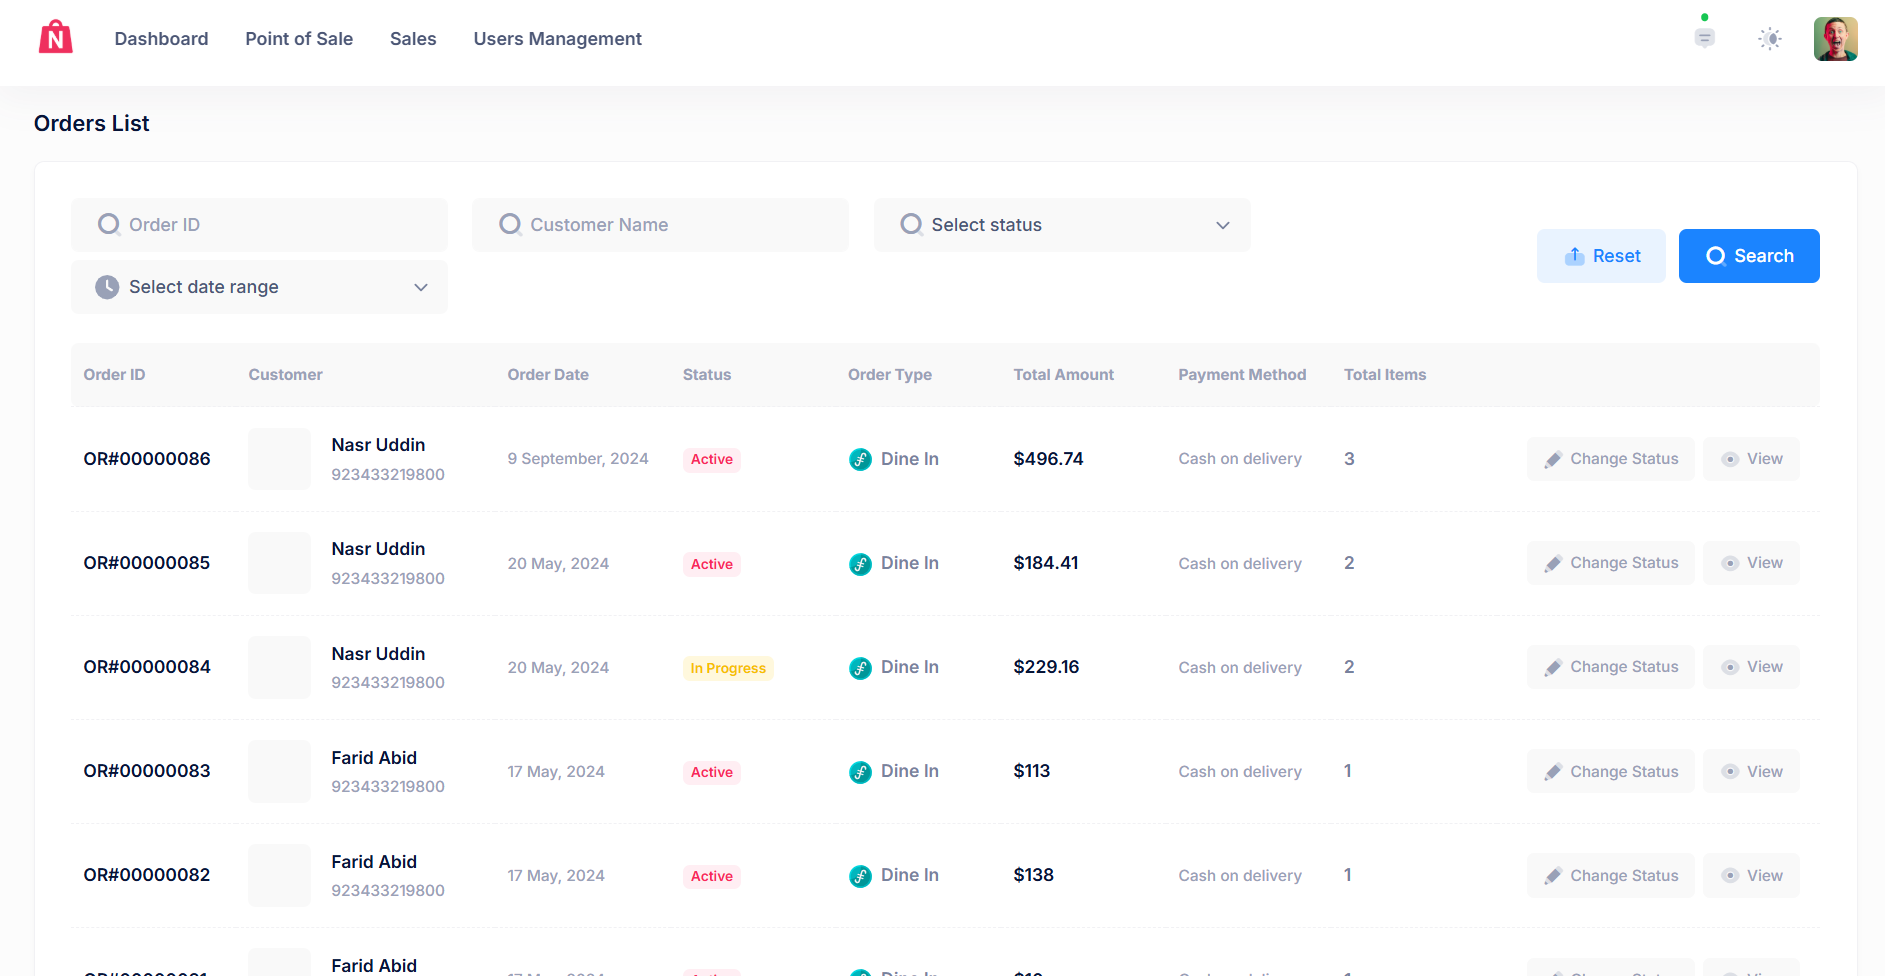Open the Point of Sale menu
Image resolution: width=1885 pixels, height=976 pixels.
(299, 39)
